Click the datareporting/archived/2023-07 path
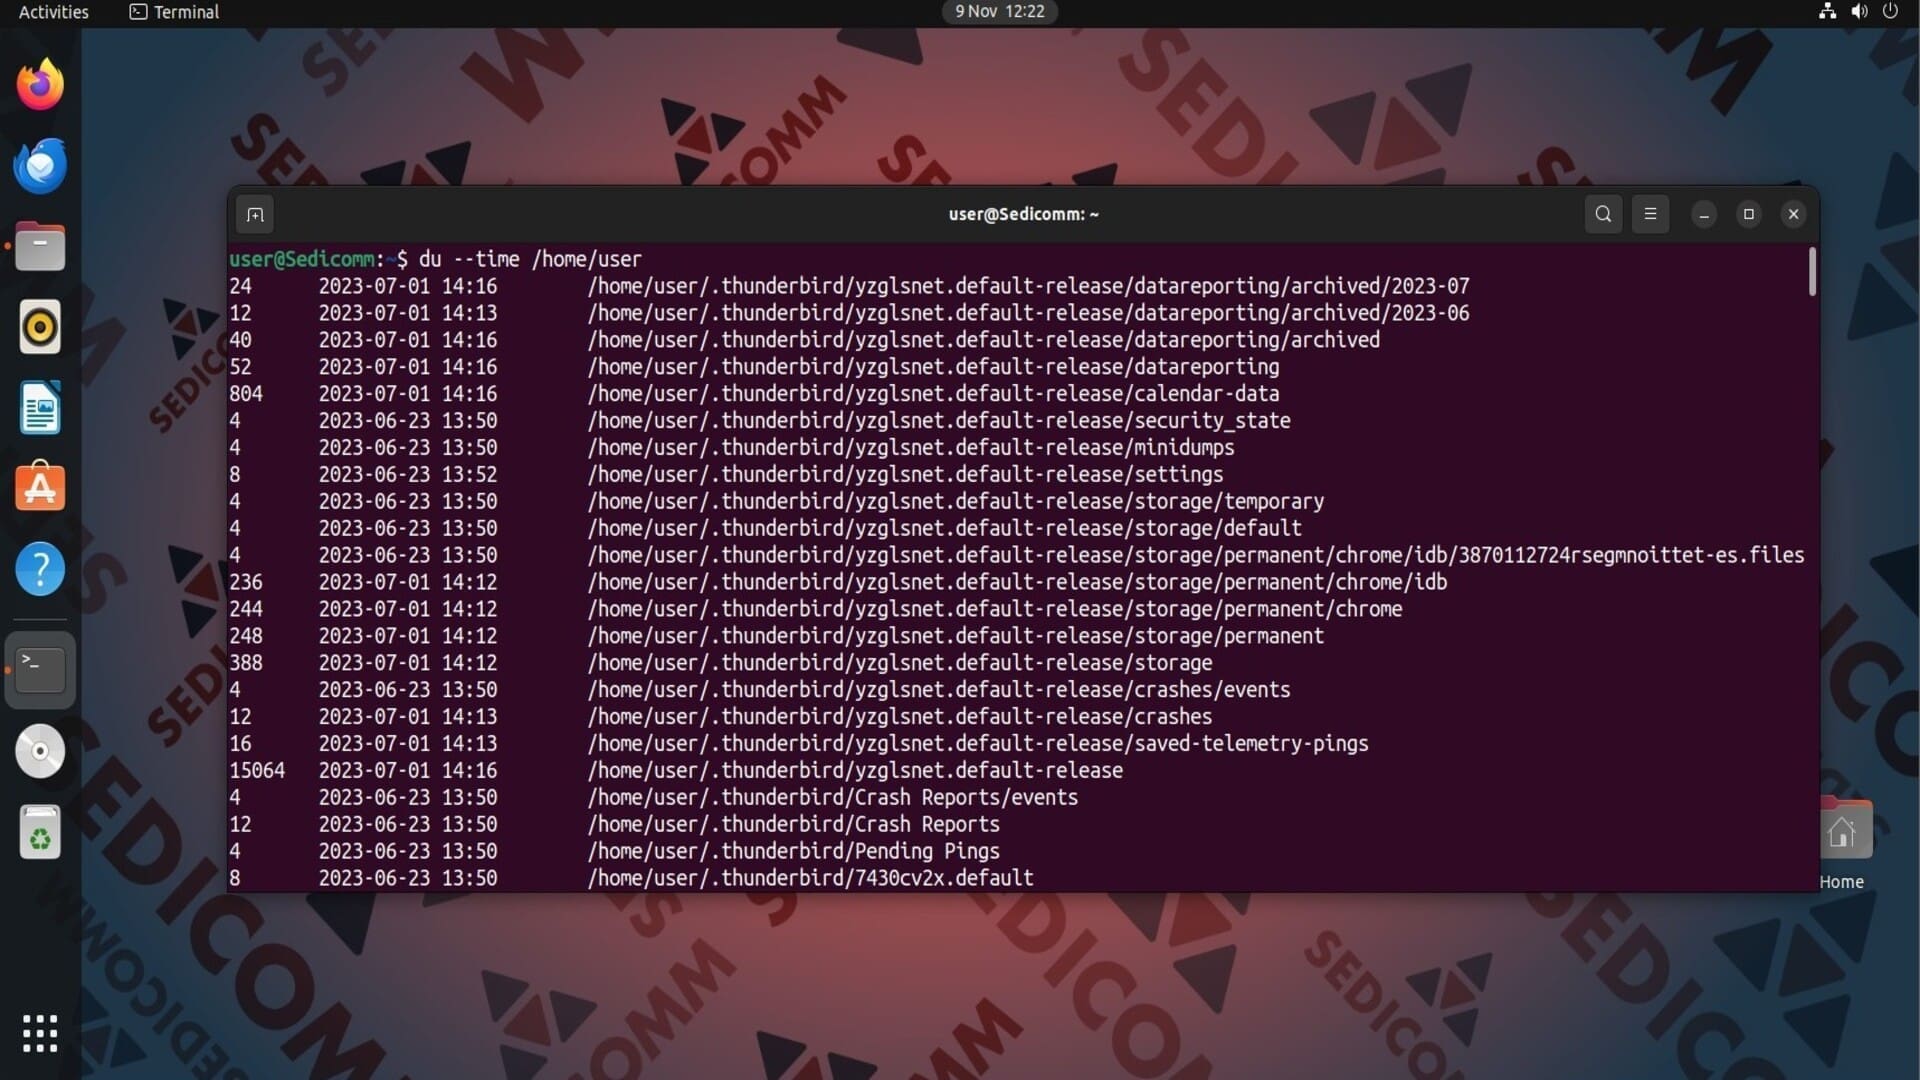This screenshot has height=1080, width=1920. point(1028,286)
